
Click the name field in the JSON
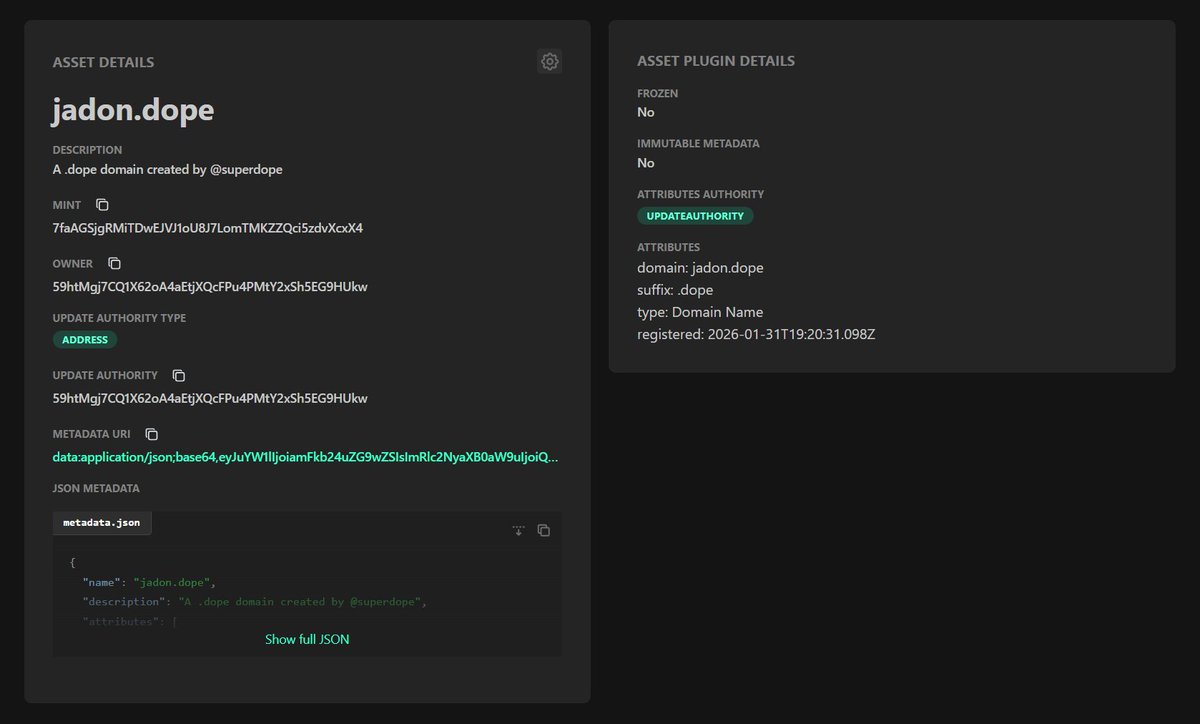[101, 581]
